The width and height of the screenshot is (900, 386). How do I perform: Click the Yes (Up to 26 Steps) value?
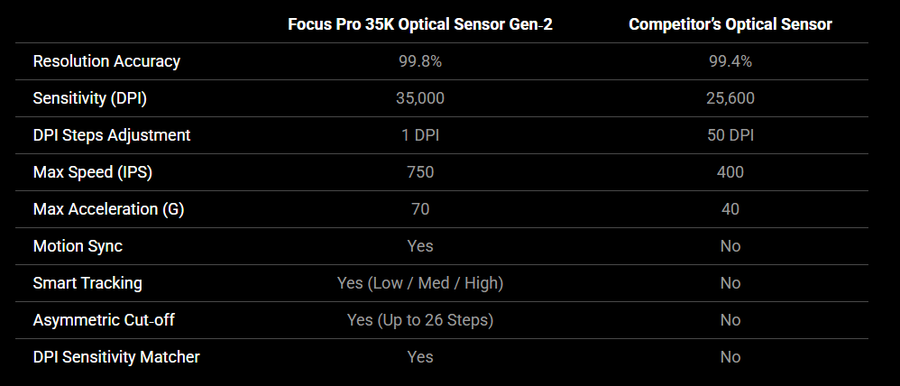coord(420,320)
